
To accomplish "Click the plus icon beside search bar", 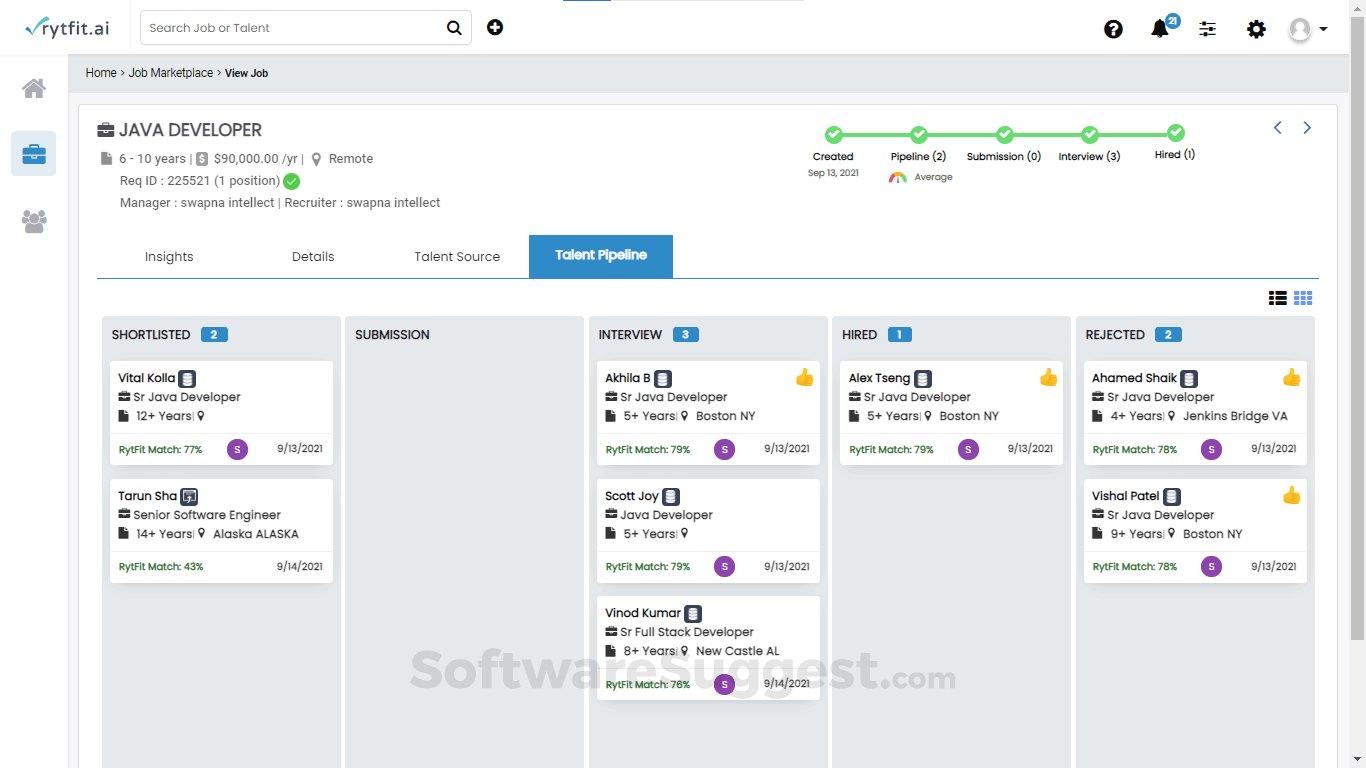I will point(495,27).
